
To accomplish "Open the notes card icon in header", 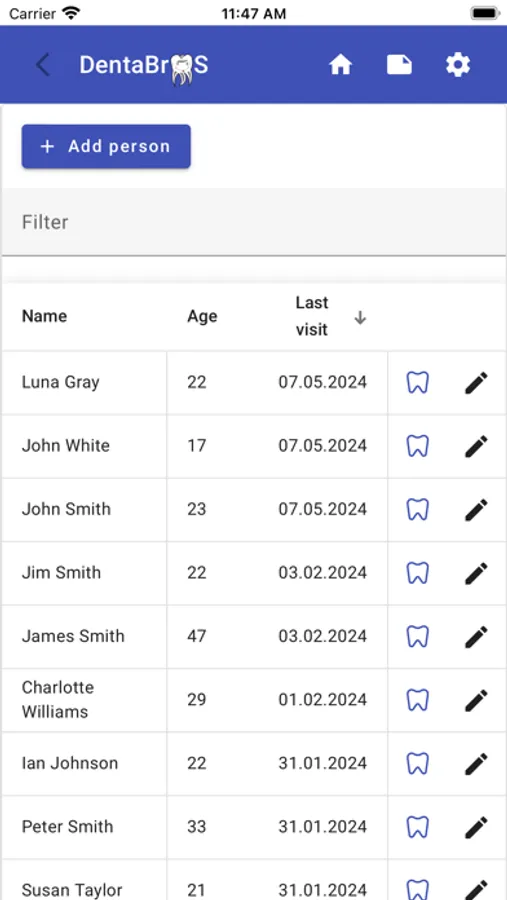I will pos(399,65).
